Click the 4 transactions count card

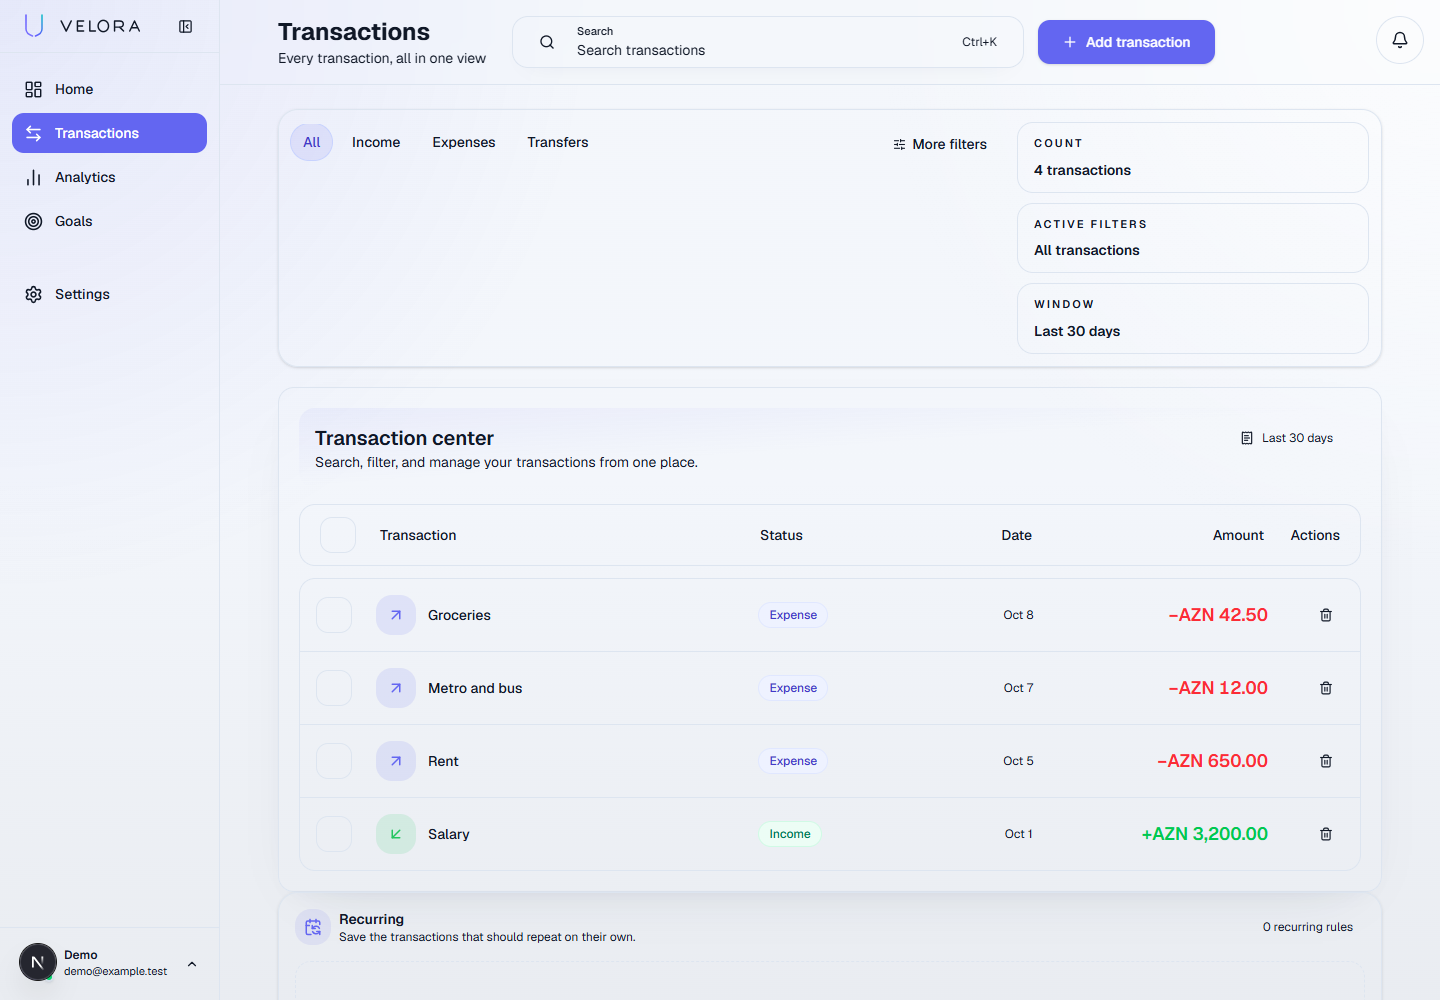tap(1193, 158)
